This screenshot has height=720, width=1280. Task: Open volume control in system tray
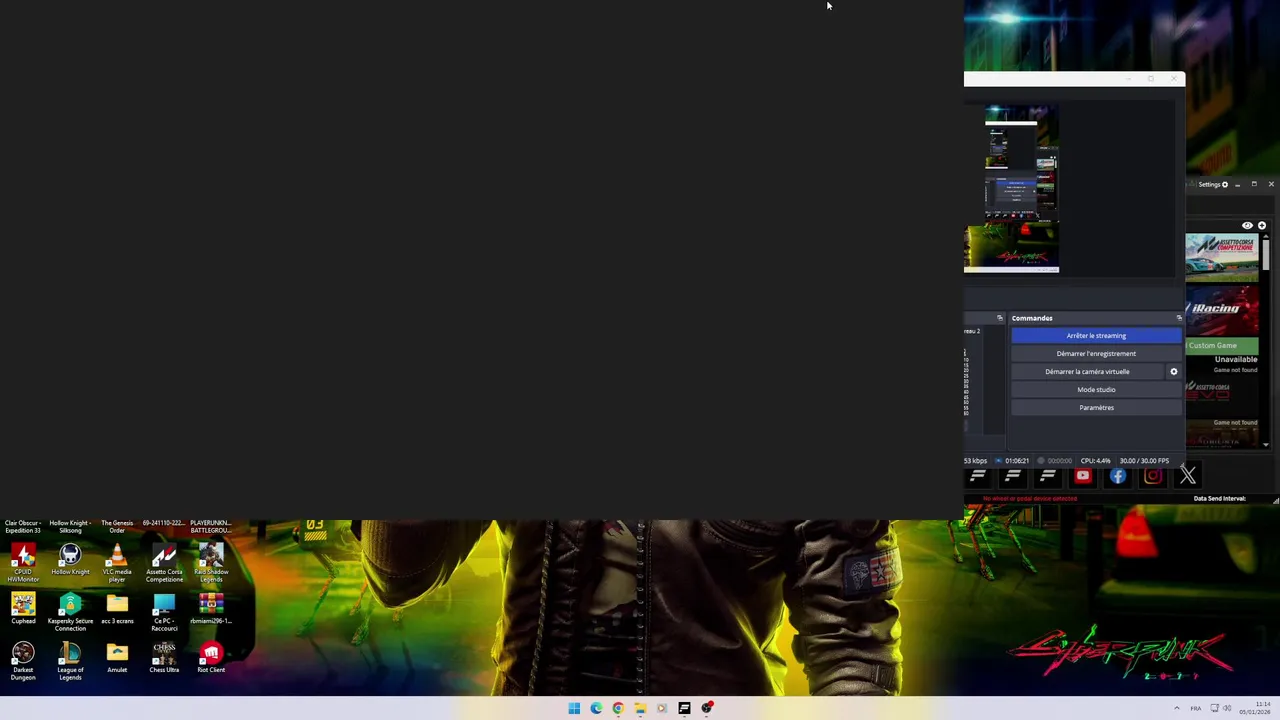tap(1227, 708)
